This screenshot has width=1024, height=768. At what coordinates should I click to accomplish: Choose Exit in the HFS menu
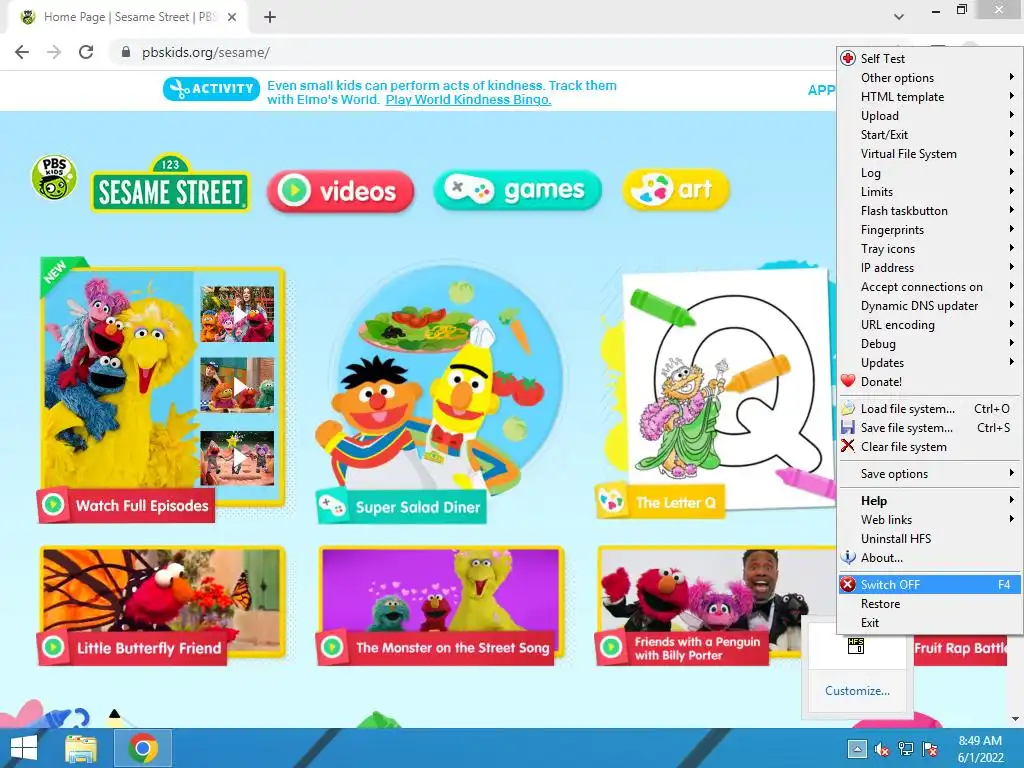(929, 623)
